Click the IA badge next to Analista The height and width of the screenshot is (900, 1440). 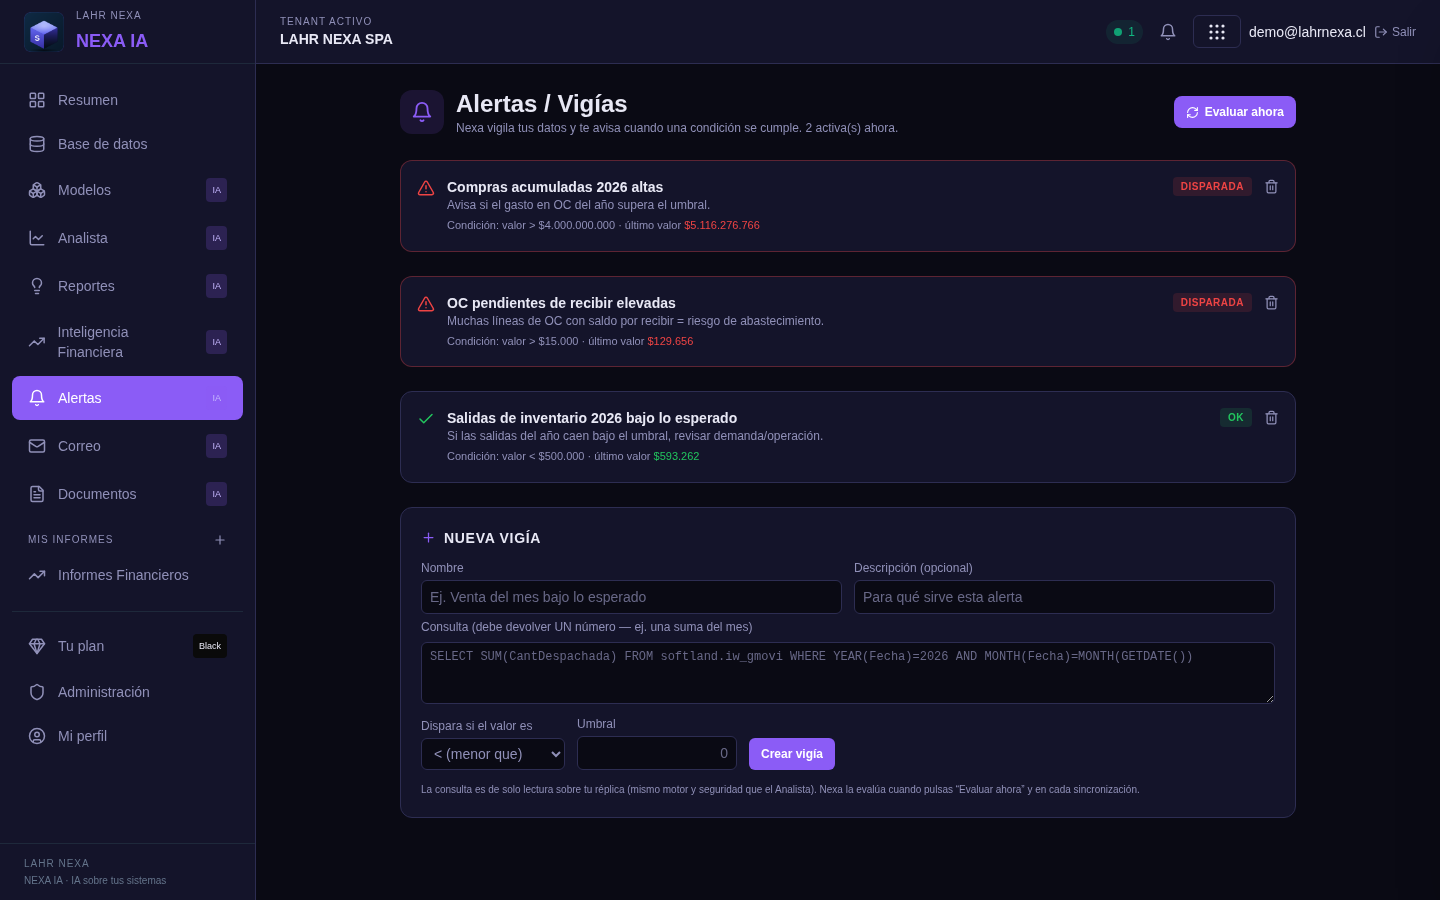(x=216, y=238)
